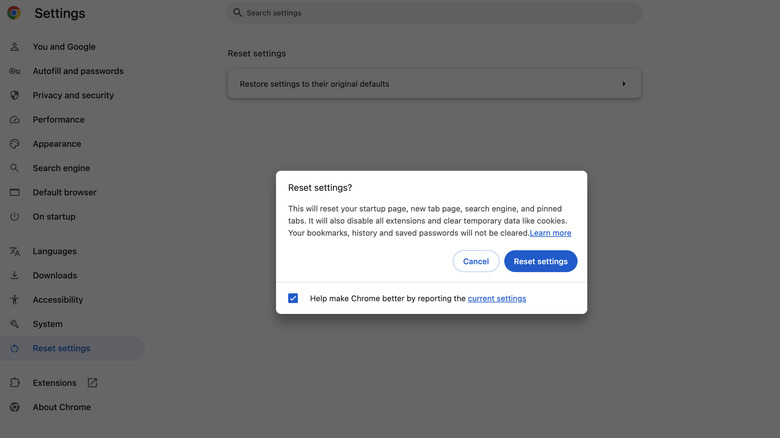
Task: Open the current settings link
Action: pos(497,299)
